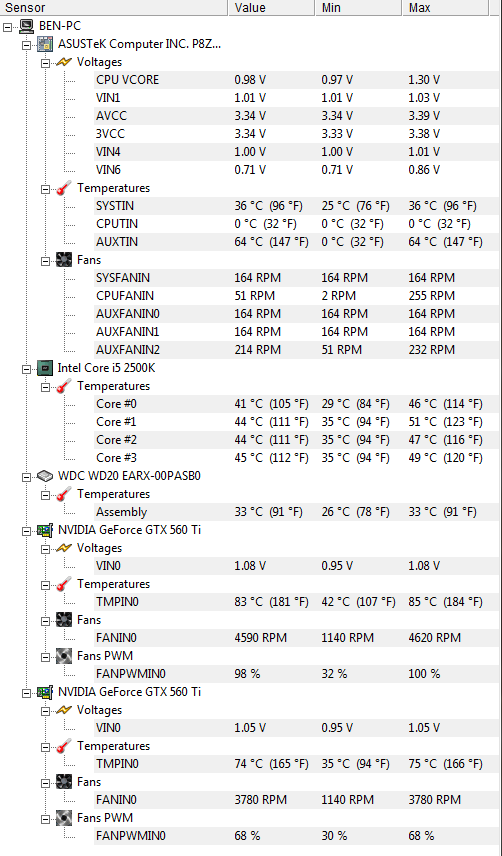Click the first GTX 560 Ti Voltages icon
Screen dimensions: 502x856
coord(64,548)
